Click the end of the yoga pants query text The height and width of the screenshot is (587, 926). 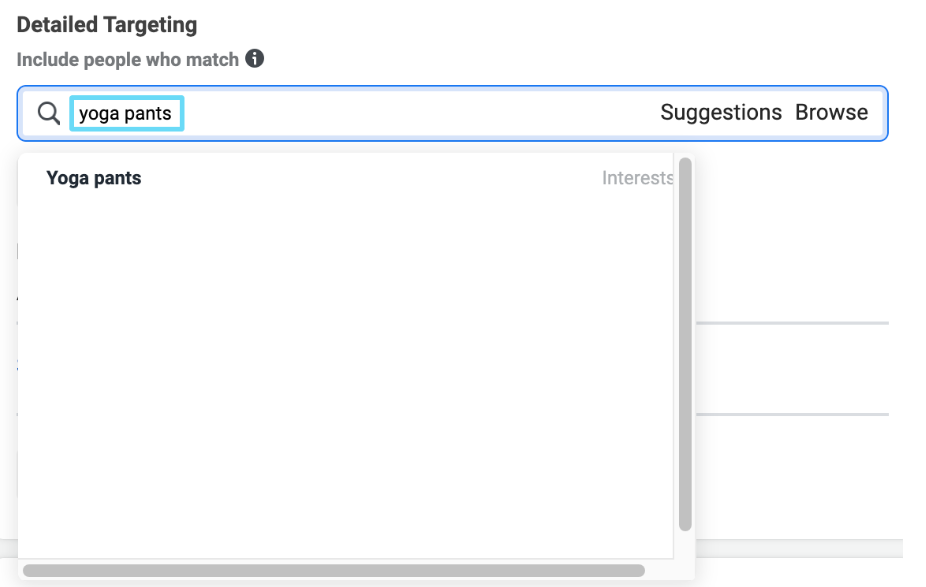click(172, 113)
